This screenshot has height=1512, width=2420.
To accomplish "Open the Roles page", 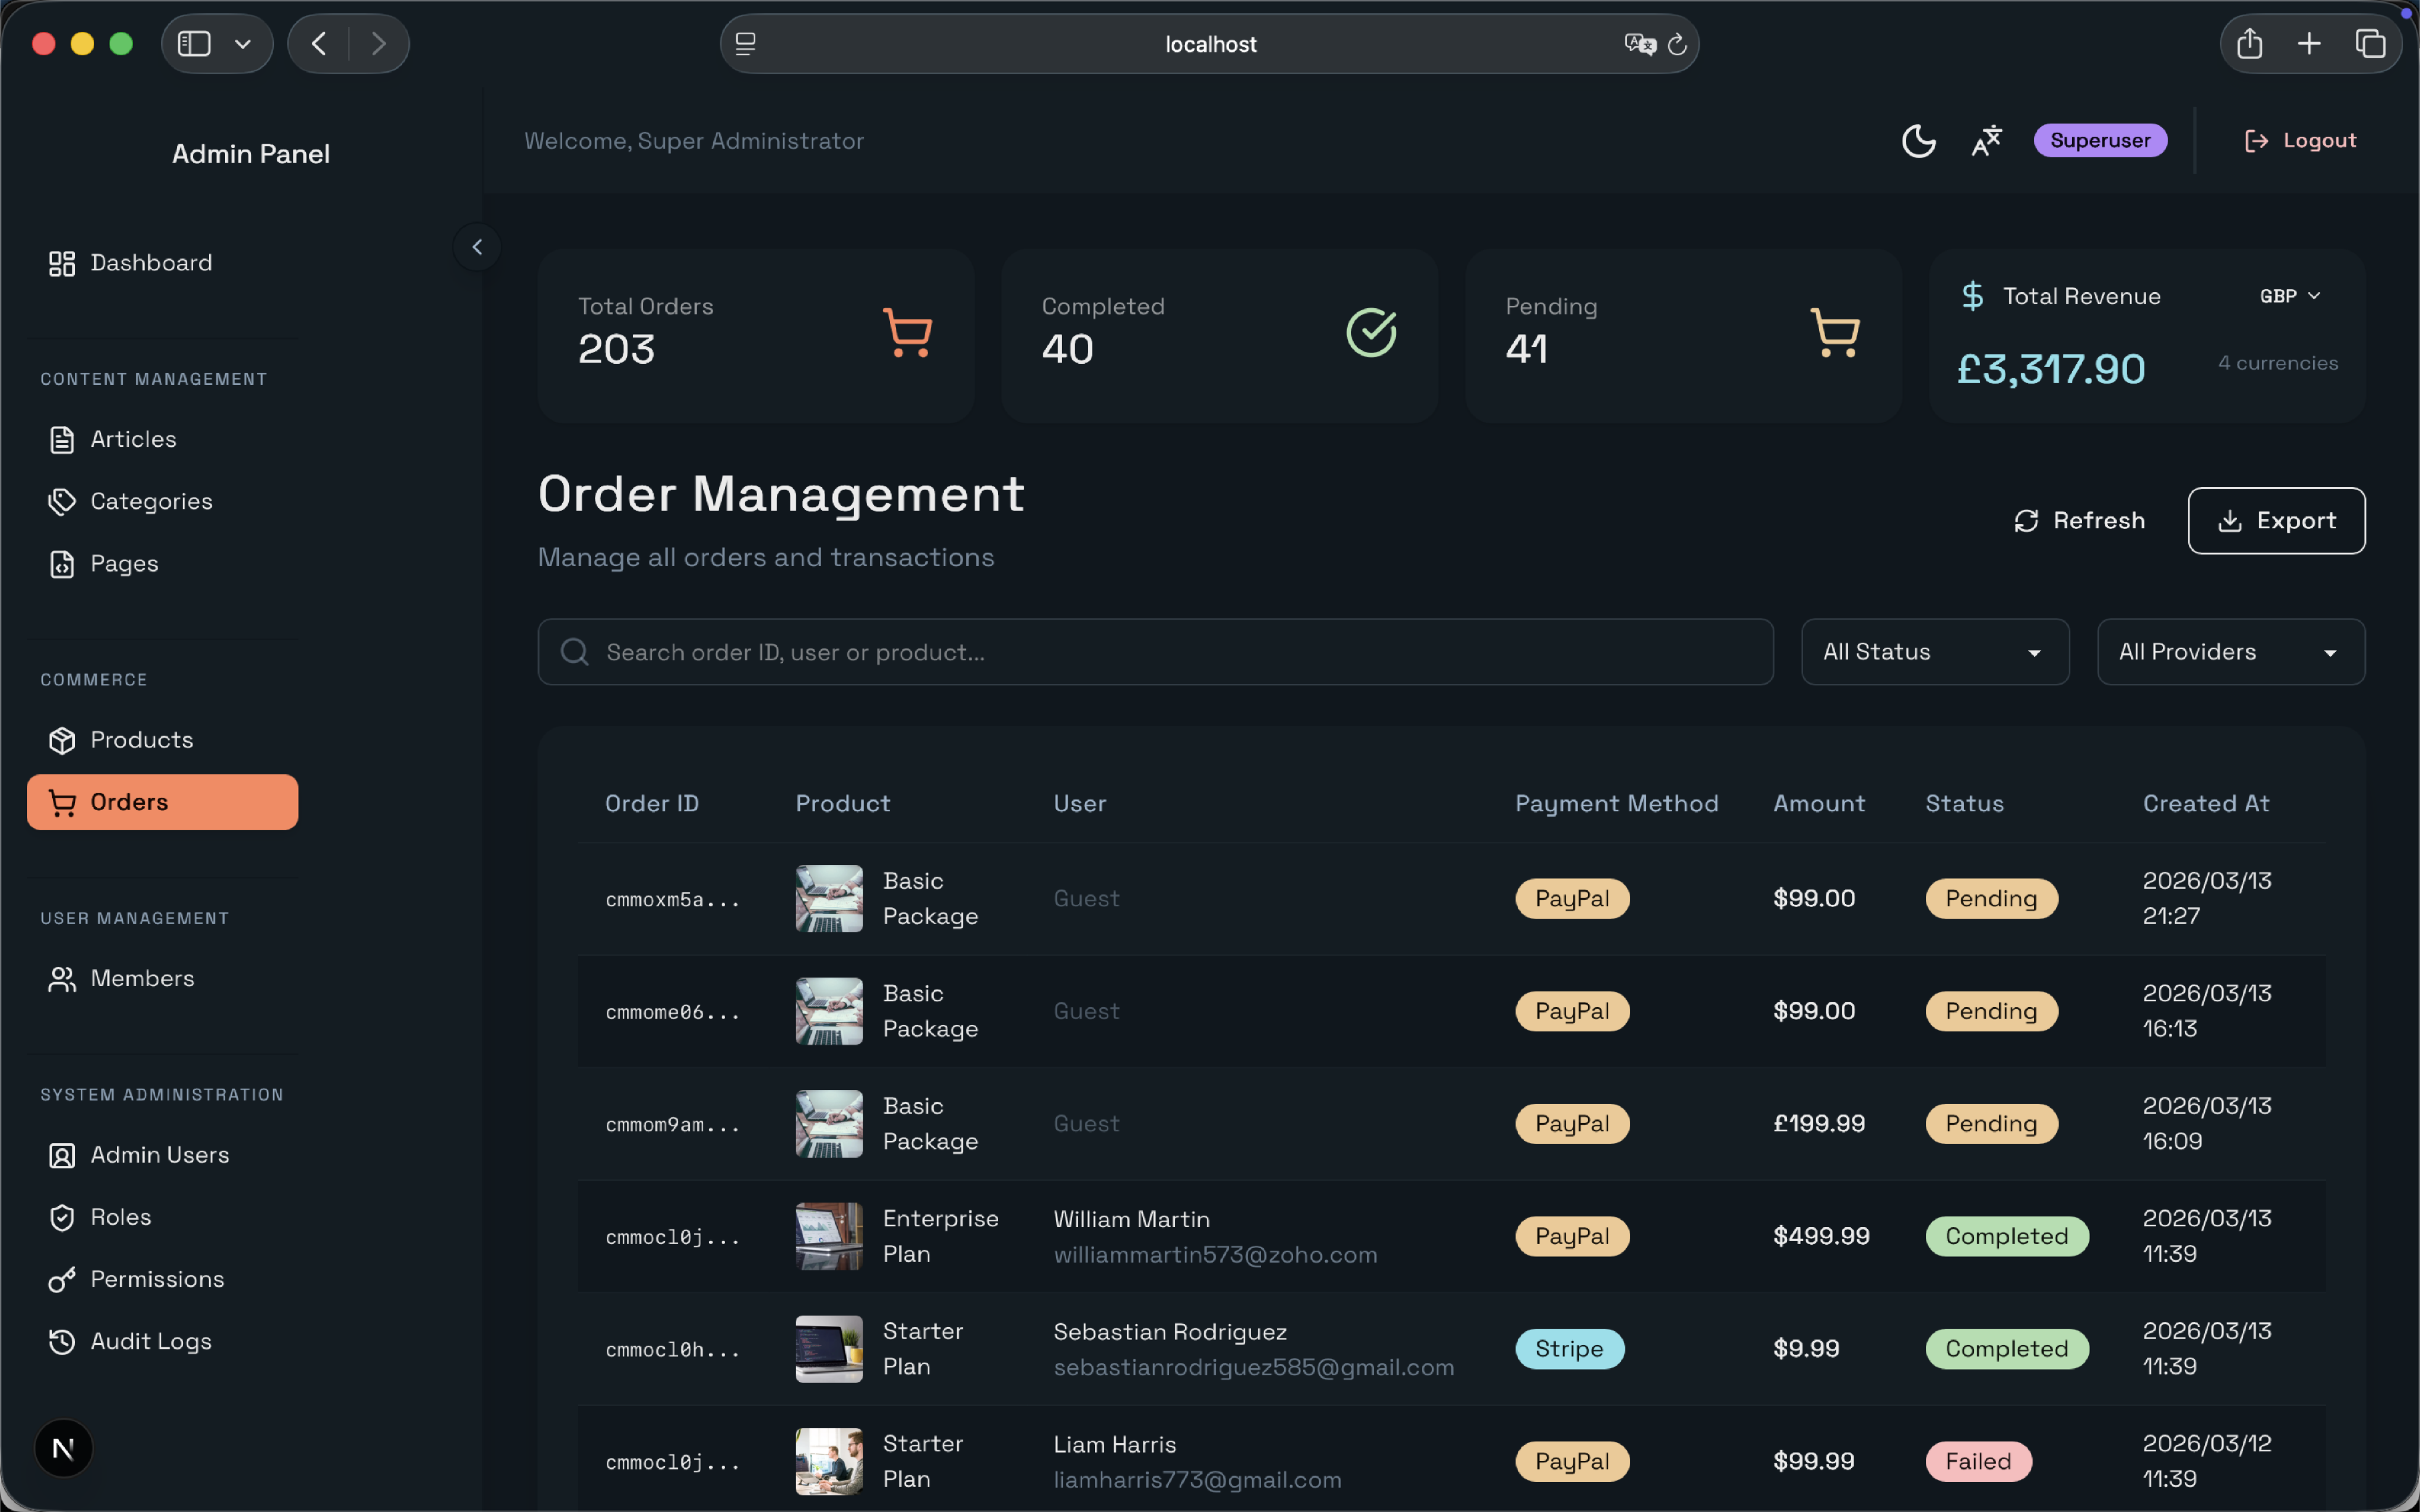I will coord(163,1217).
